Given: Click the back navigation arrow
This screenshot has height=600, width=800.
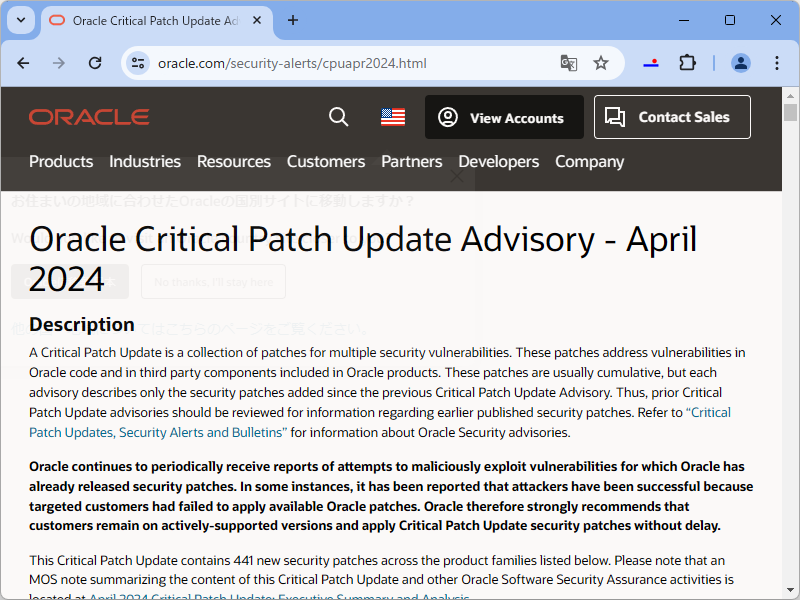Looking at the screenshot, I should click(x=23, y=62).
